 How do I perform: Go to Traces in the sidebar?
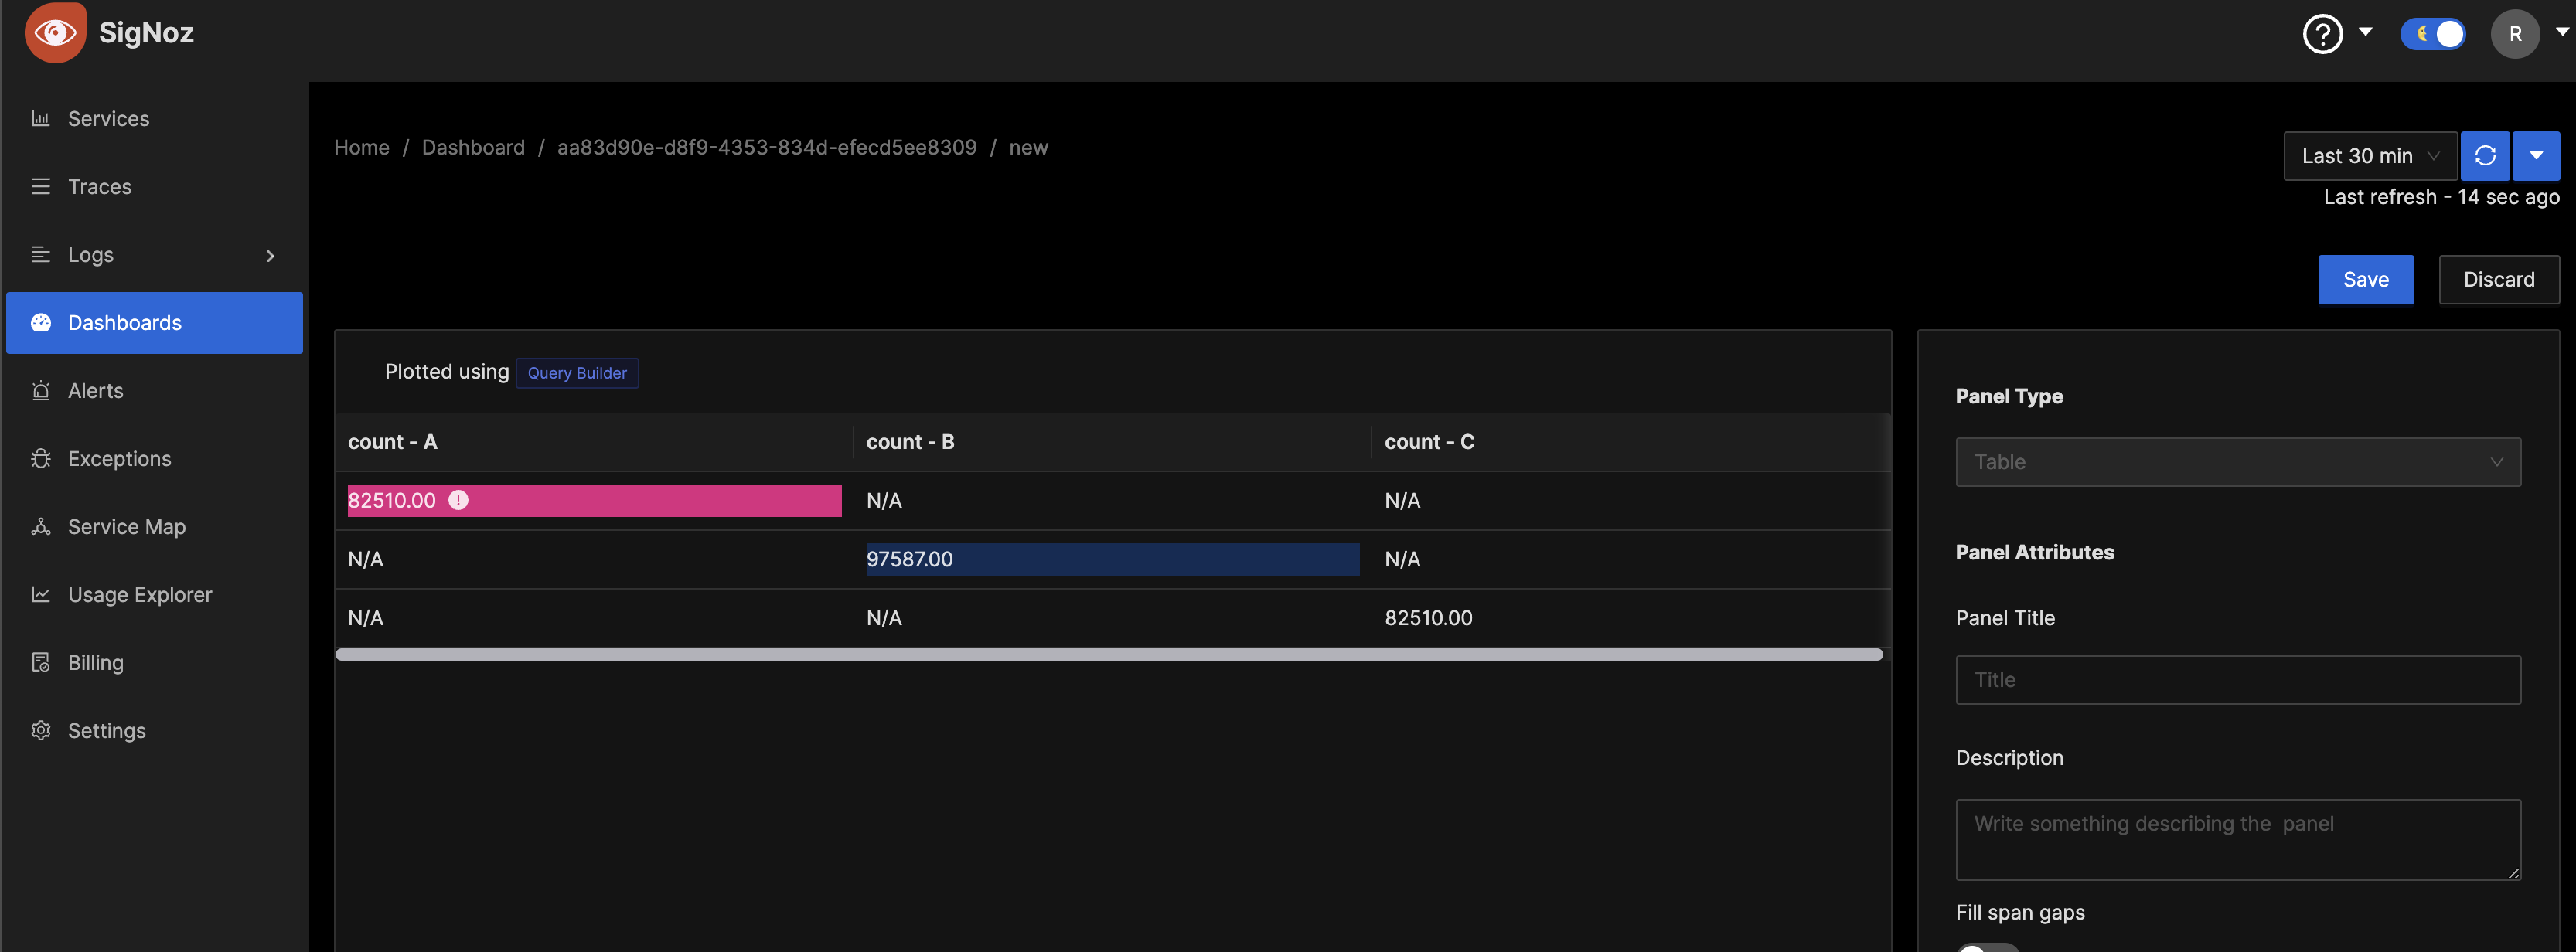(x=99, y=187)
